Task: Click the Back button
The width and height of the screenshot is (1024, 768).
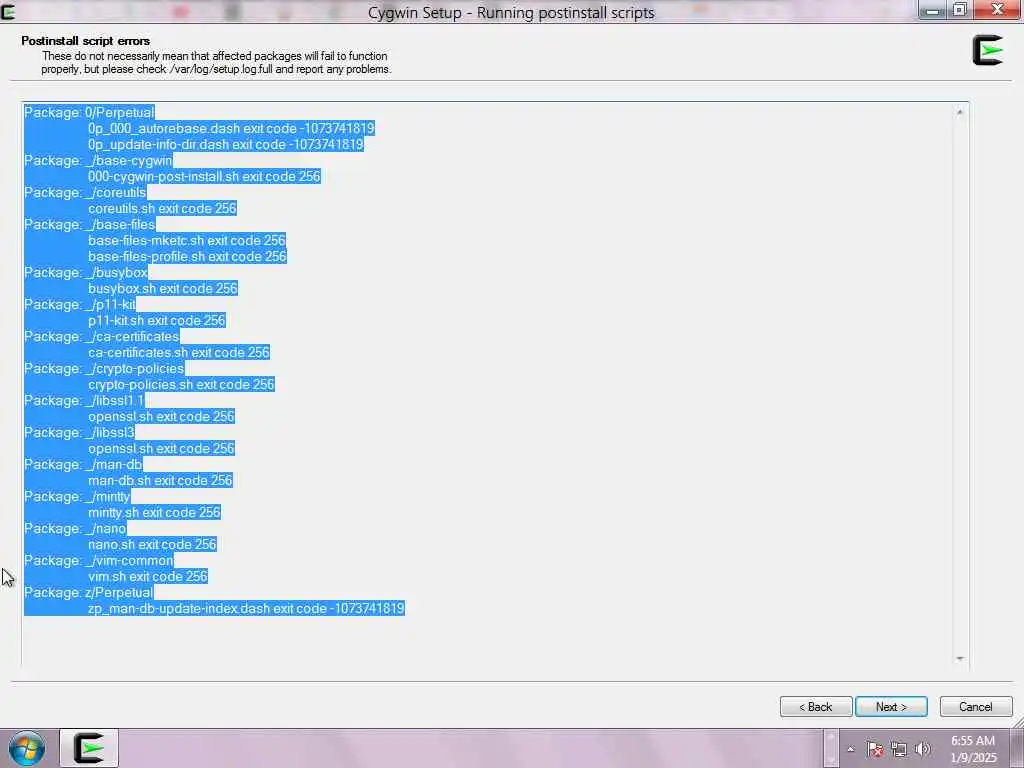Action: pos(816,707)
